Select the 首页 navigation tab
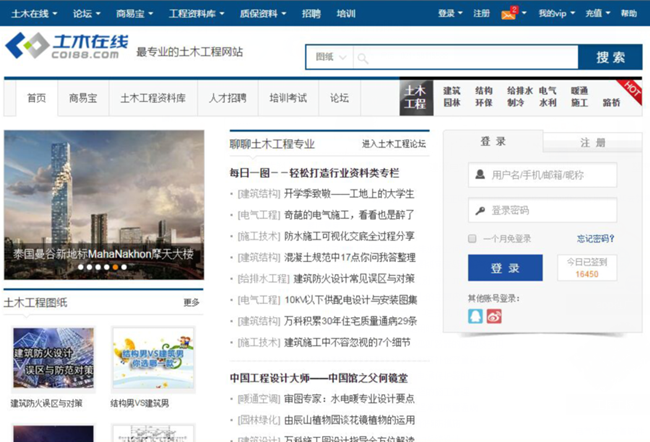 point(36,98)
